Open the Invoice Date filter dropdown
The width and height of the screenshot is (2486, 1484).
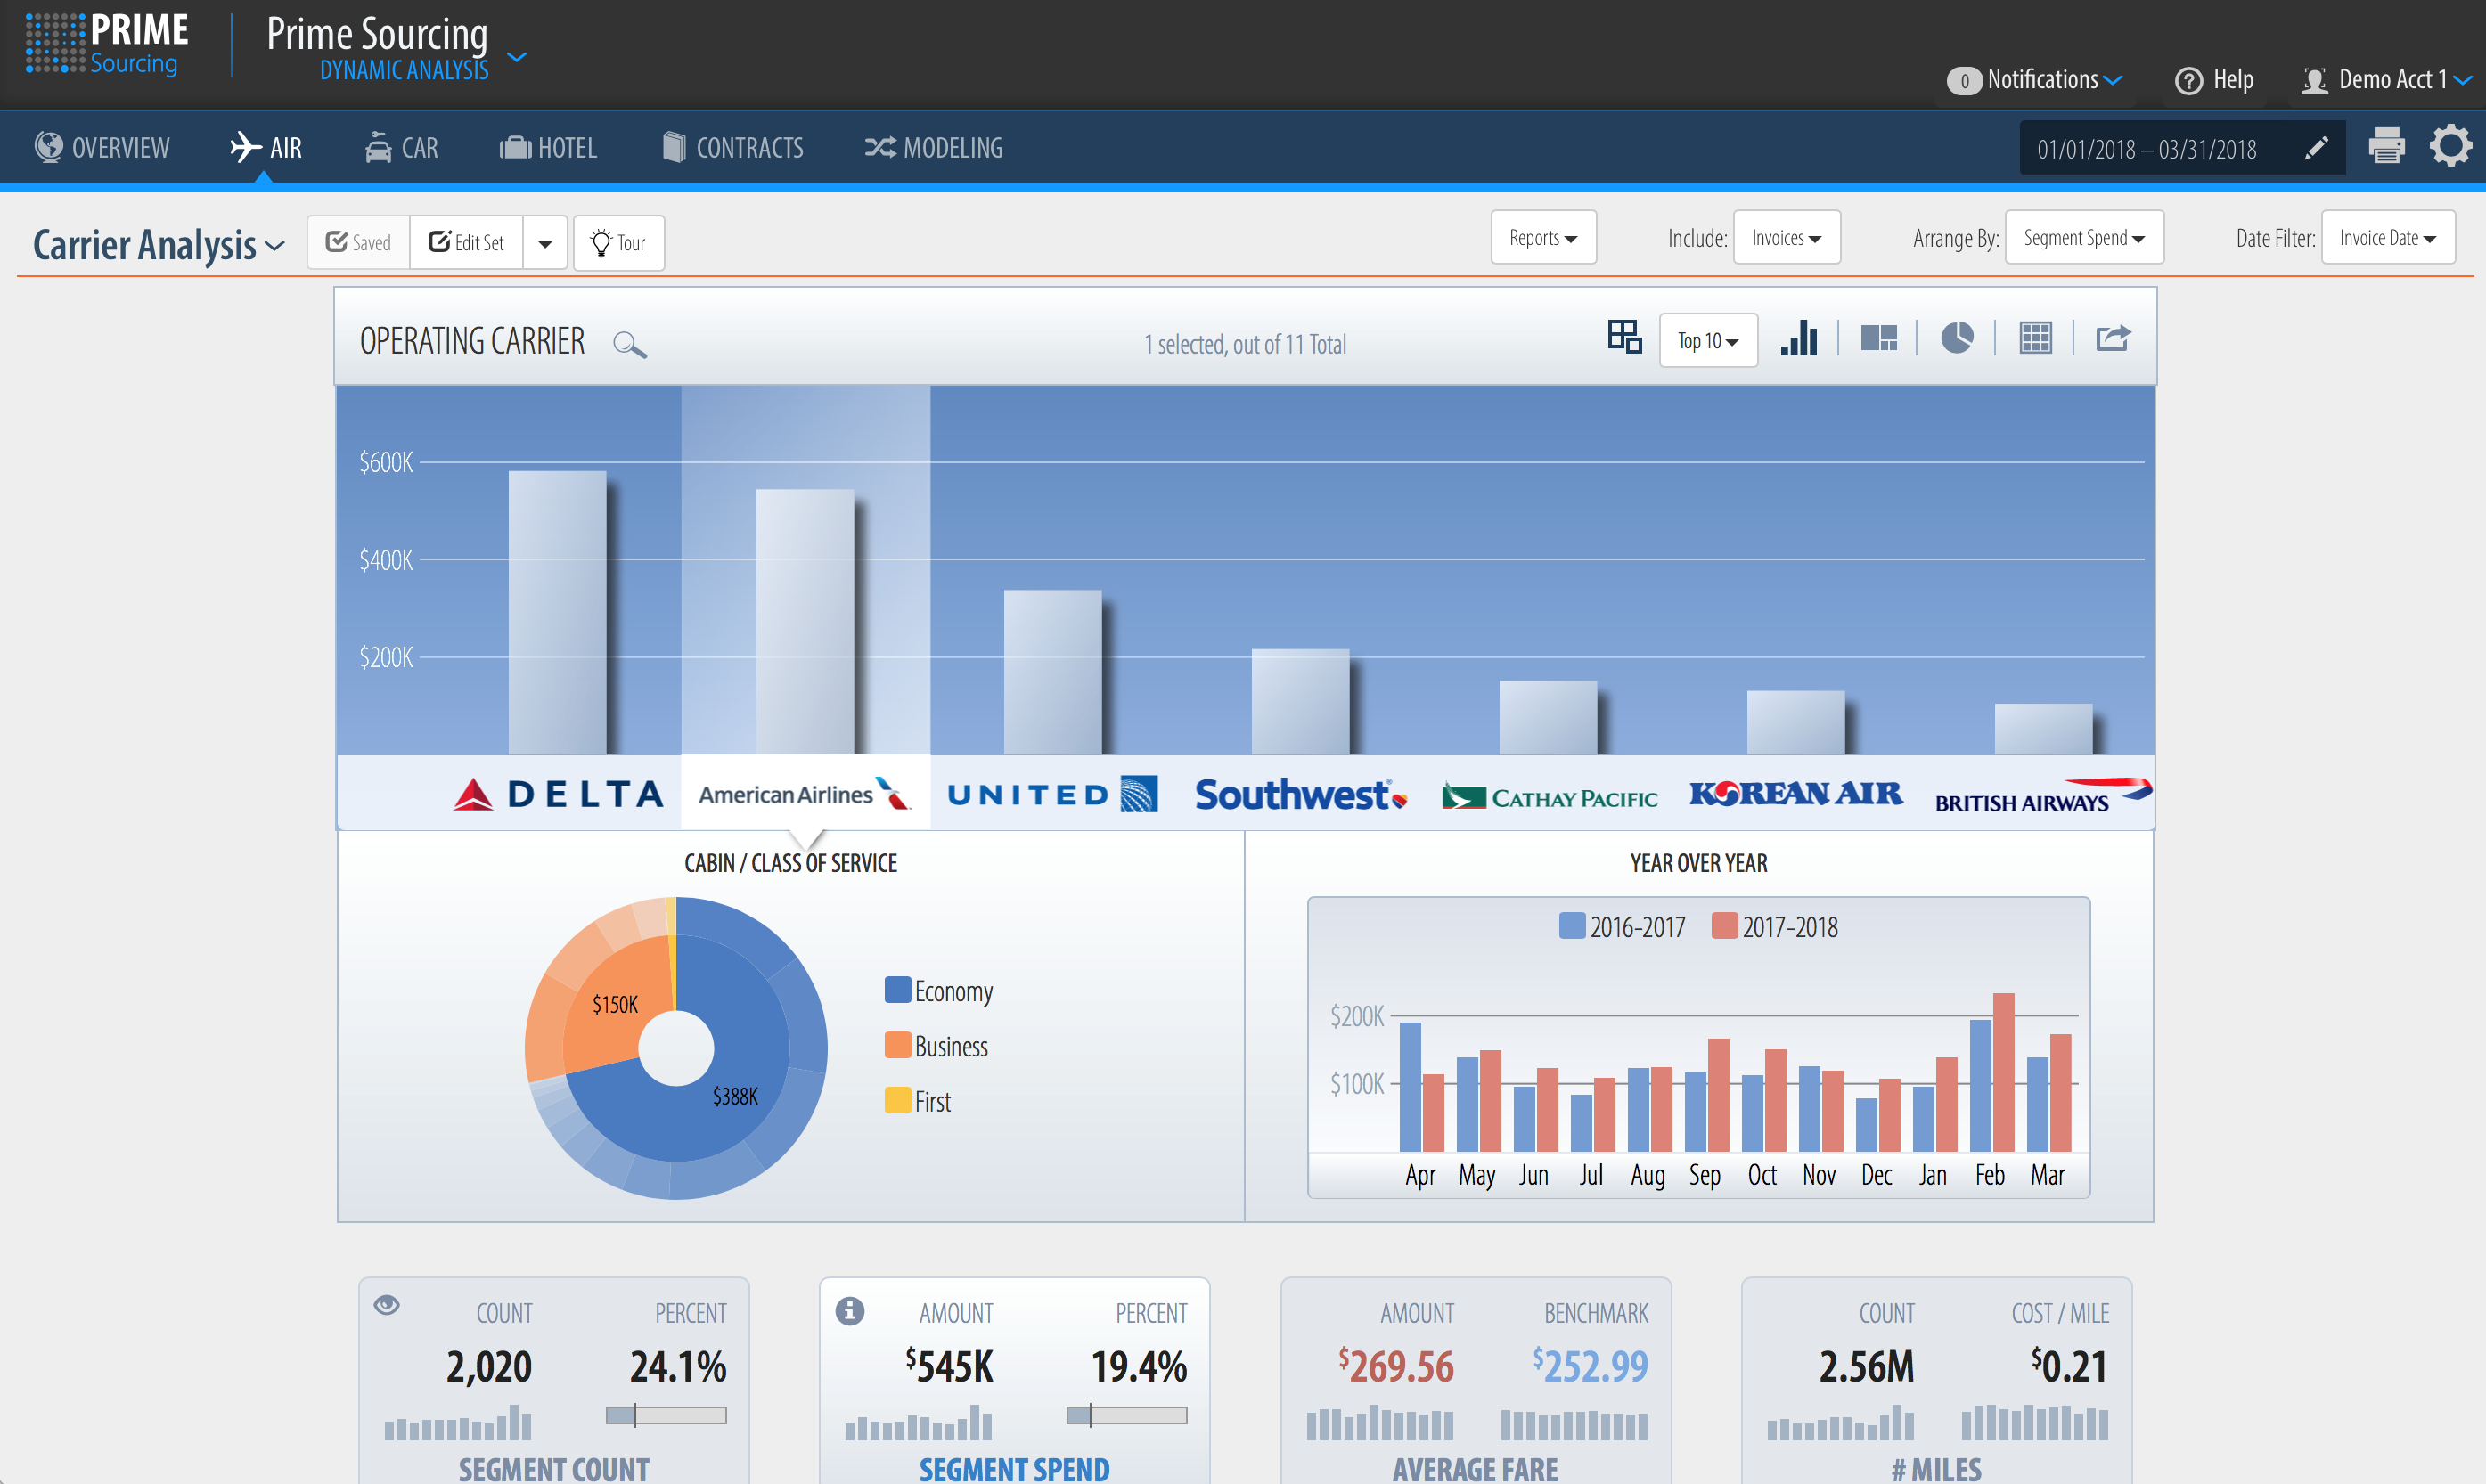coord(2387,238)
